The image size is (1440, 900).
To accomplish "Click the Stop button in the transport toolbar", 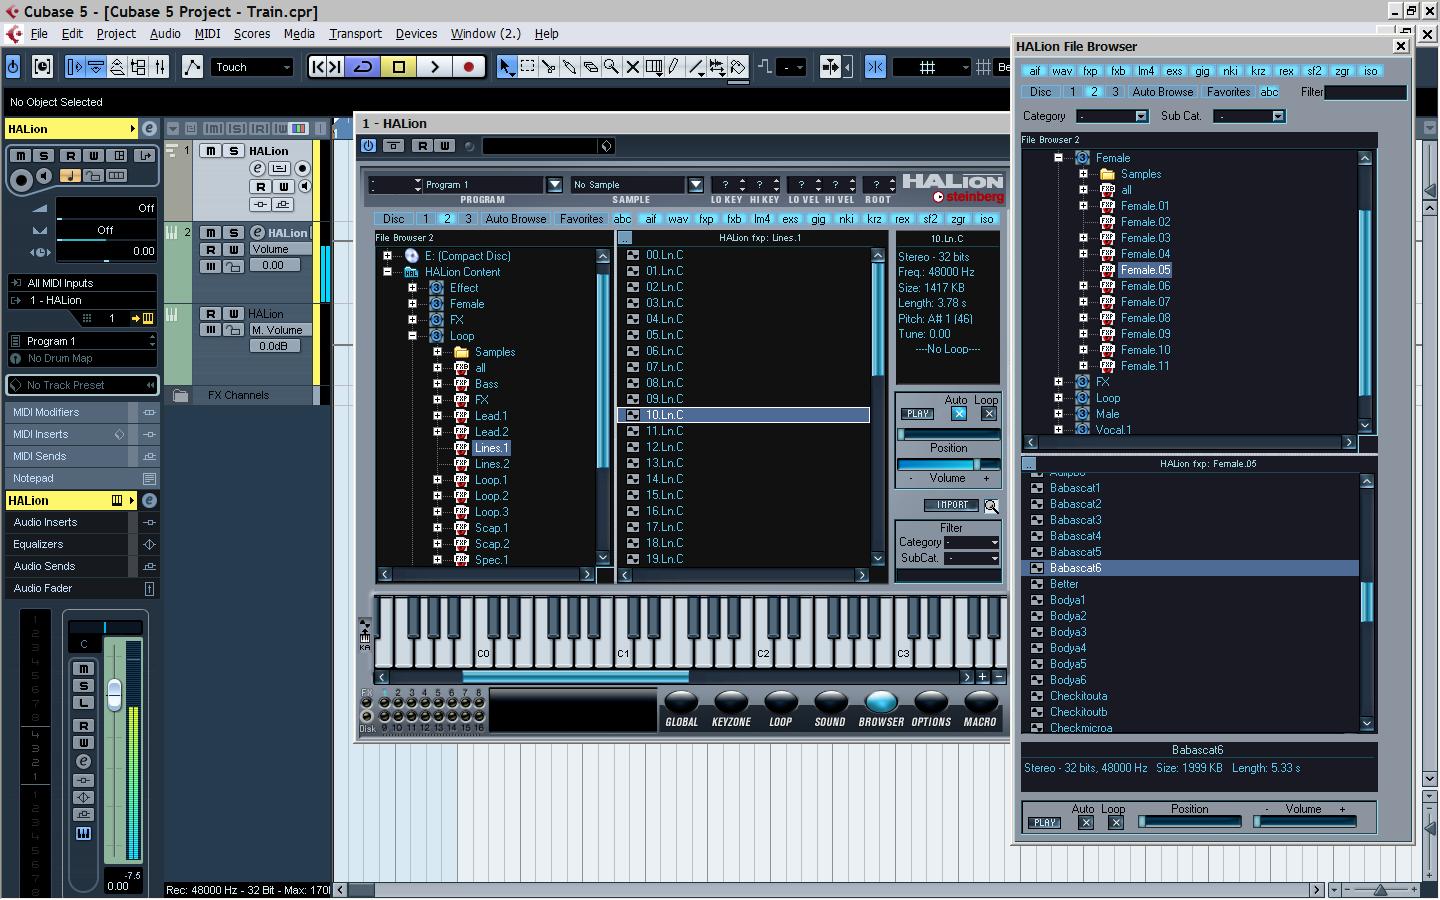I will click(x=399, y=67).
